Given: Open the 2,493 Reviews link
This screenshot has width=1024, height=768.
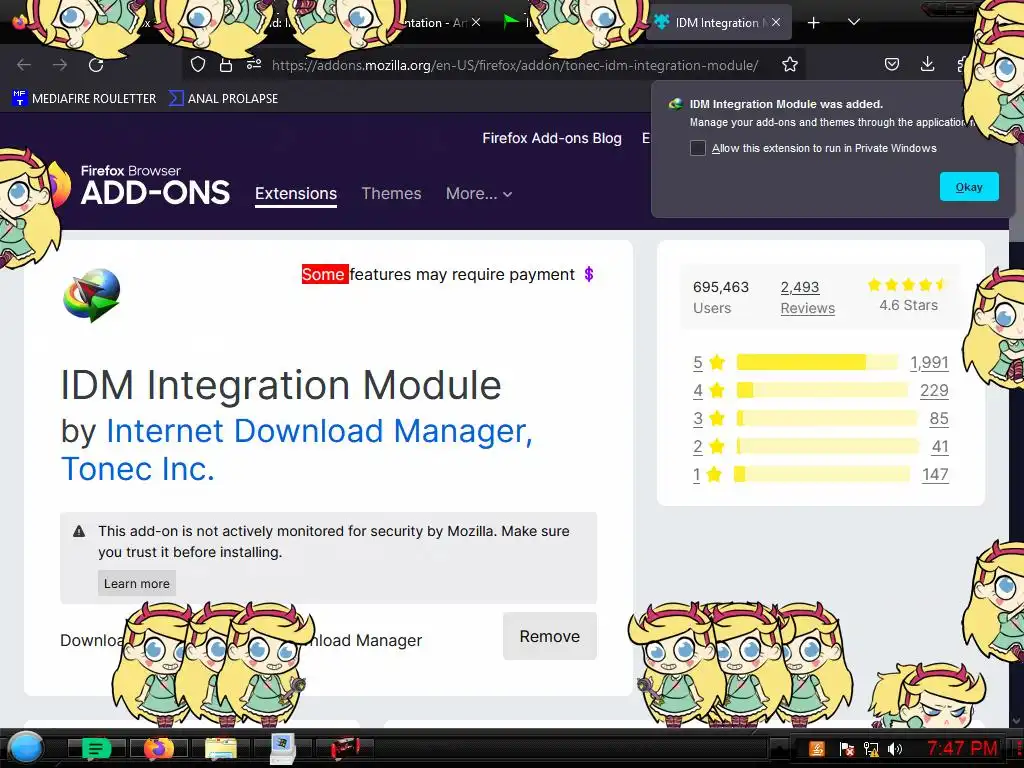Looking at the screenshot, I should point(807,297).
